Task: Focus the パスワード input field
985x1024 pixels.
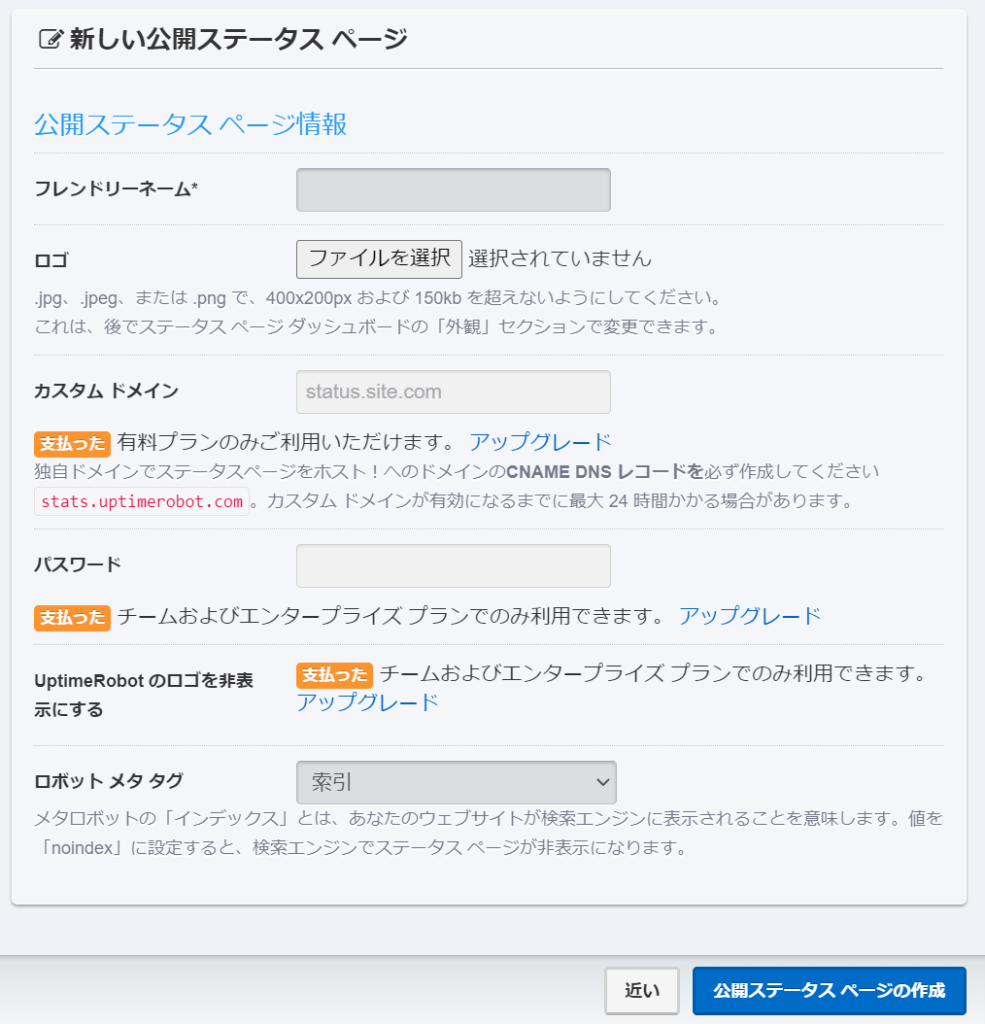Action: click(x=453, y=566)
